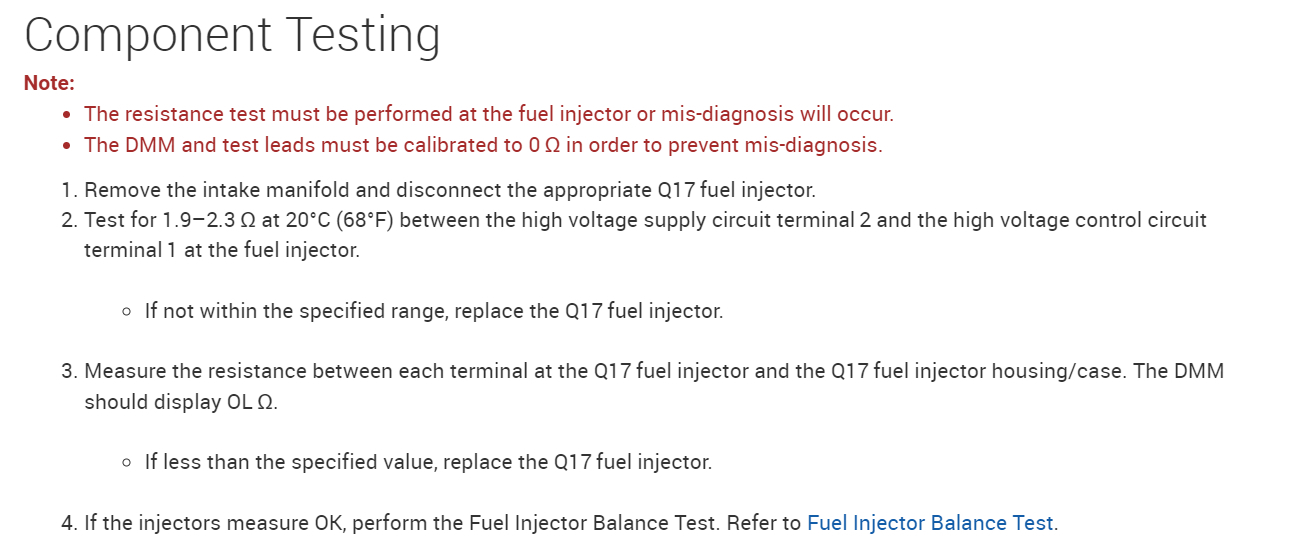Click the hollow bullet before "If not within"
1312x551 pixels.
(x=126, y=312)
